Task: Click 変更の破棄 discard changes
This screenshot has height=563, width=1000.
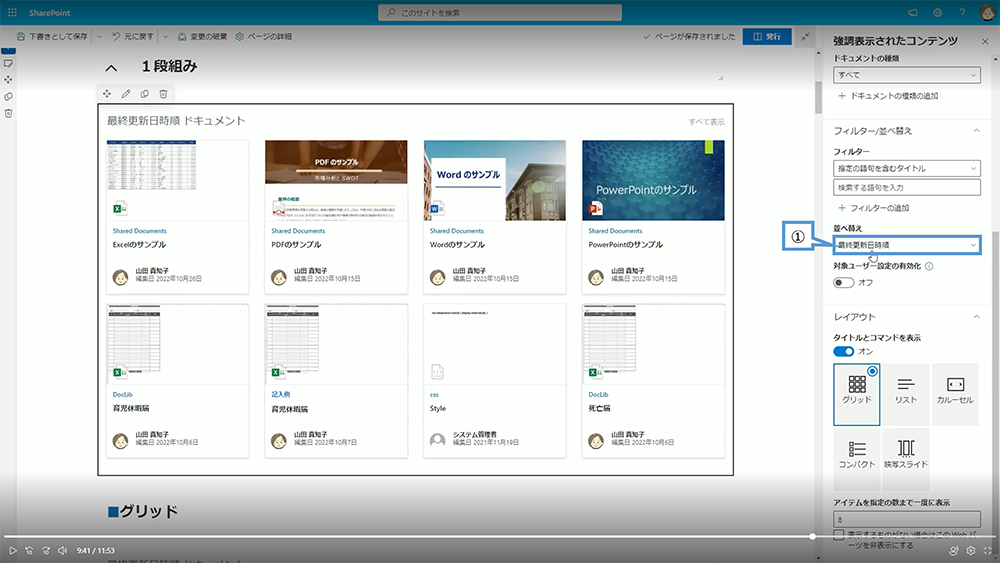Action: click(x=202, y=36)
